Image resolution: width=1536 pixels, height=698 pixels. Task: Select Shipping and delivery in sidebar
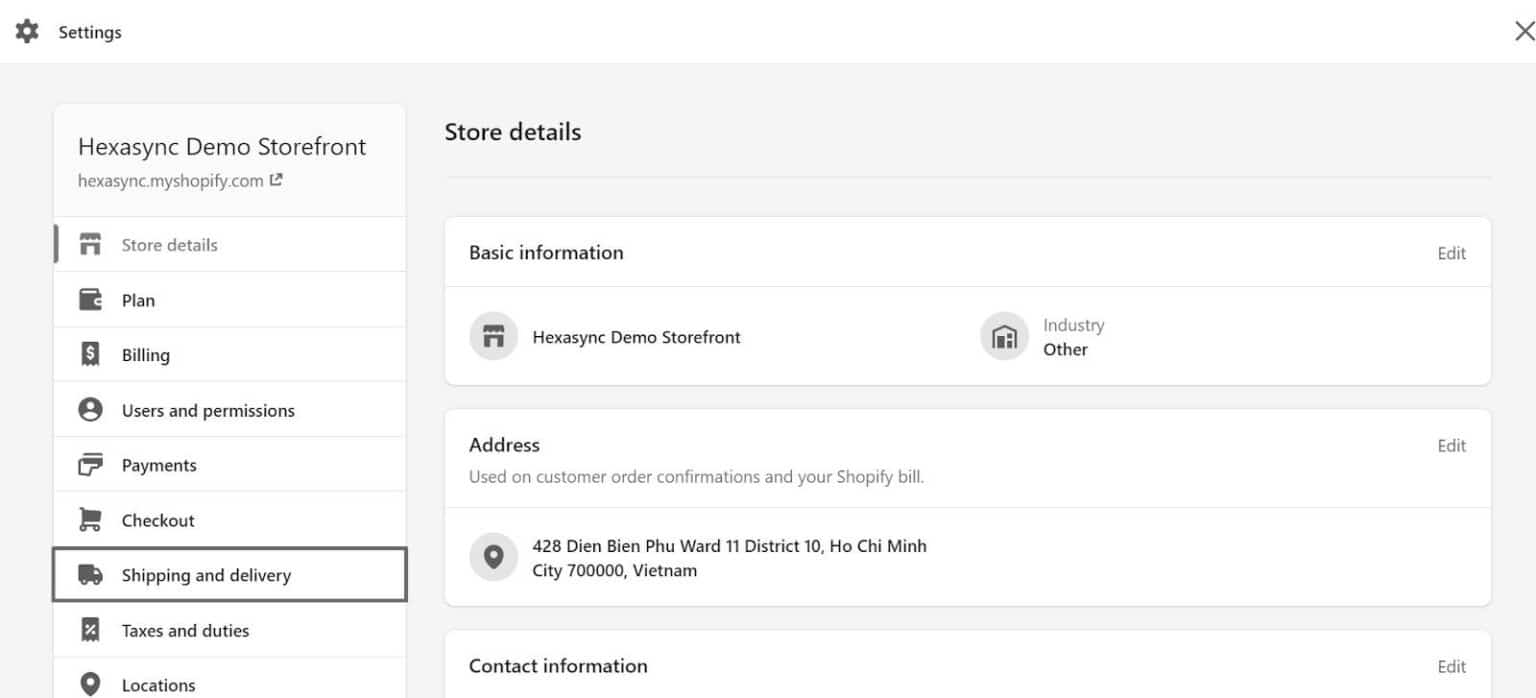click(x=206, y=574)
